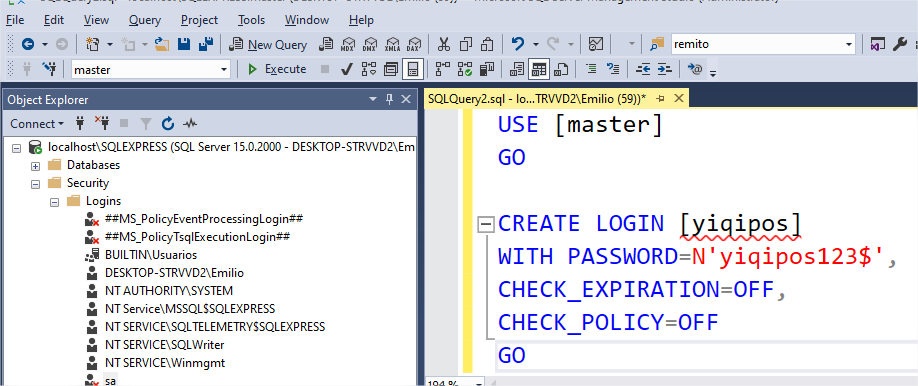Toggle IntelliSense Enabled button
Image resolution: width=918 pixels, height=386 pixels.
pyautogui.click(x=413, y=70)
